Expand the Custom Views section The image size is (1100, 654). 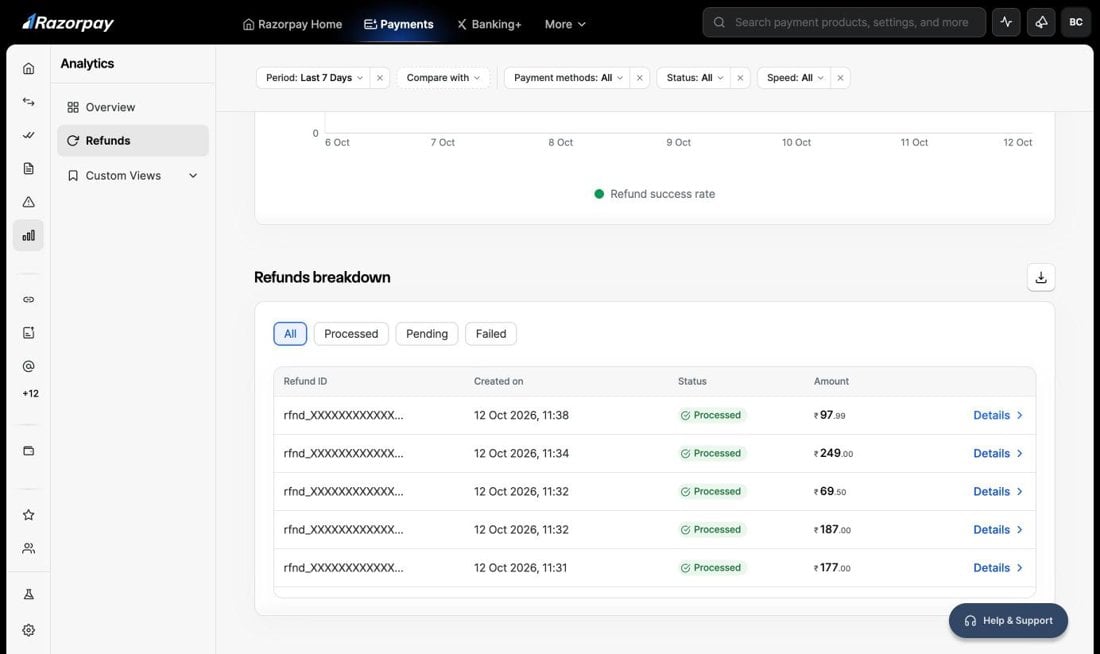click(x=133, y=175)
